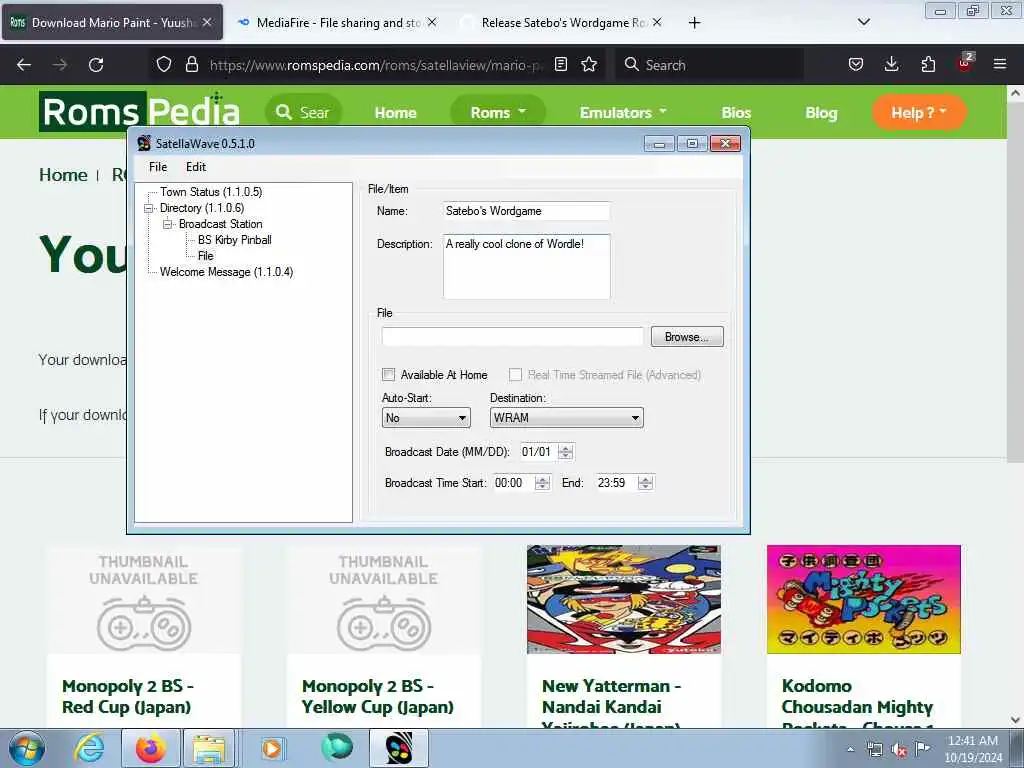The width and height of the screenshot is (1024, 768).
Task: Close the MediaFire tab
Action: [432, 22]
